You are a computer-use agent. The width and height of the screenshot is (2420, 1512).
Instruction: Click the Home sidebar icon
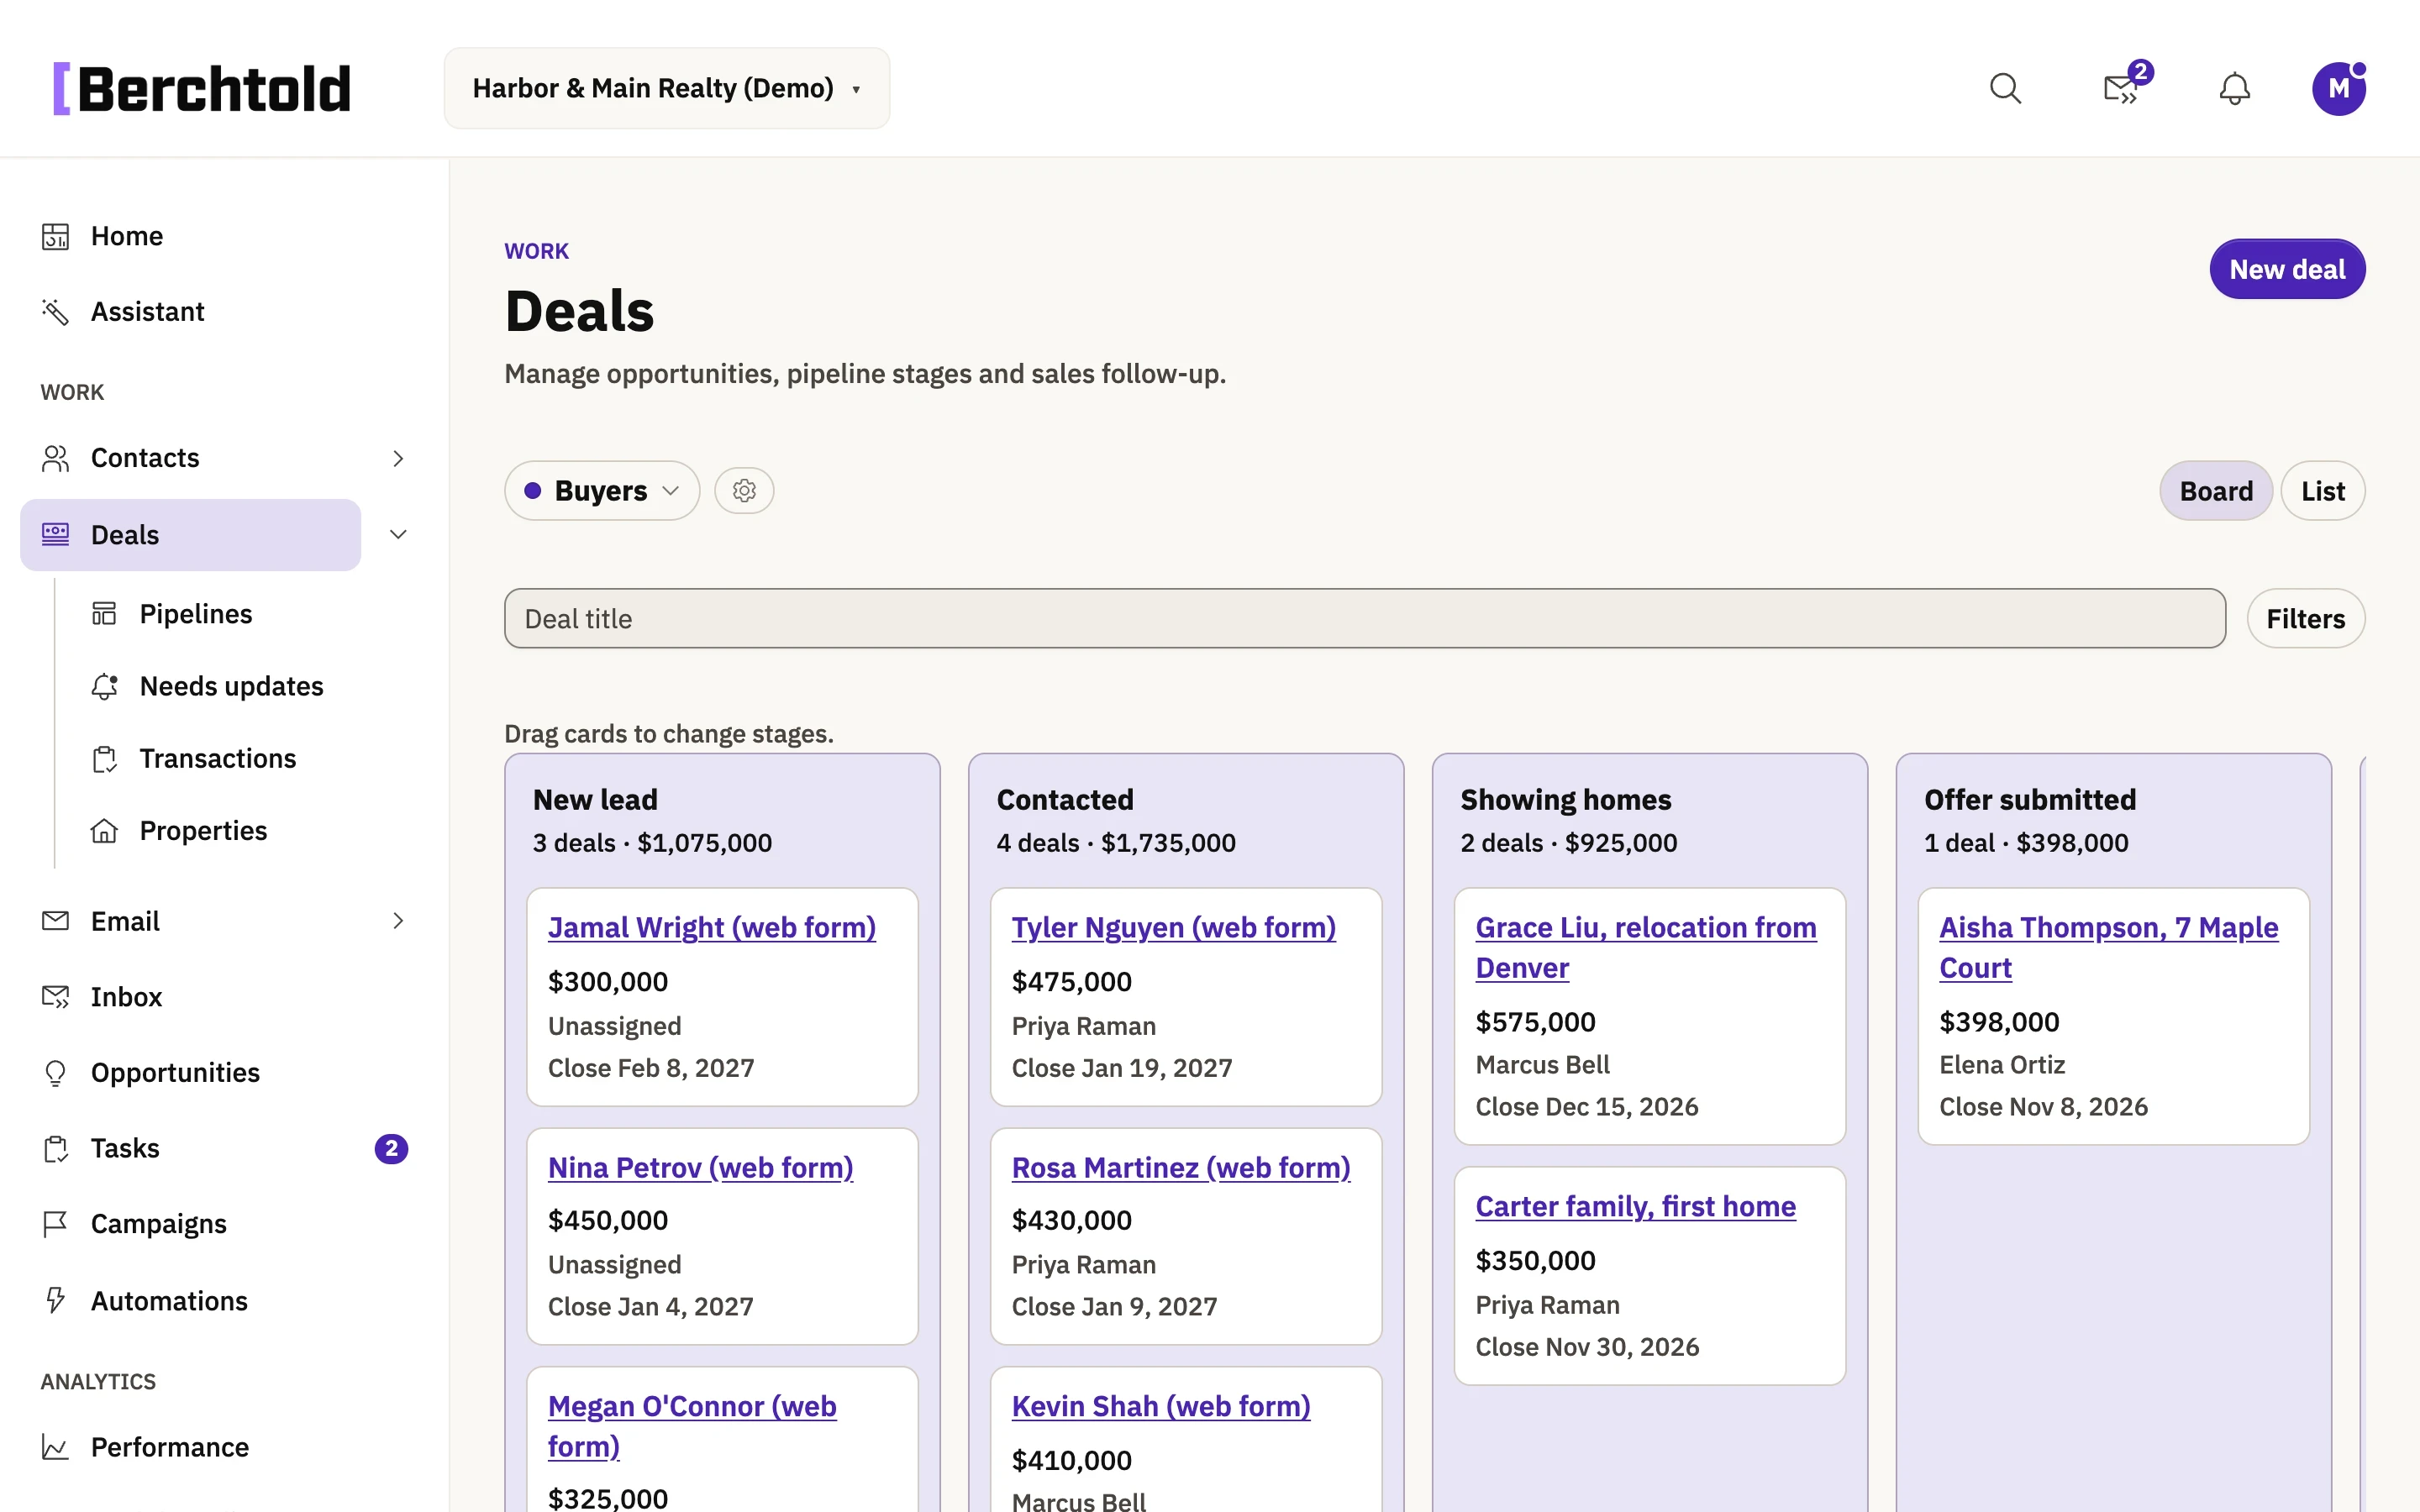click(x=55, y=236)
